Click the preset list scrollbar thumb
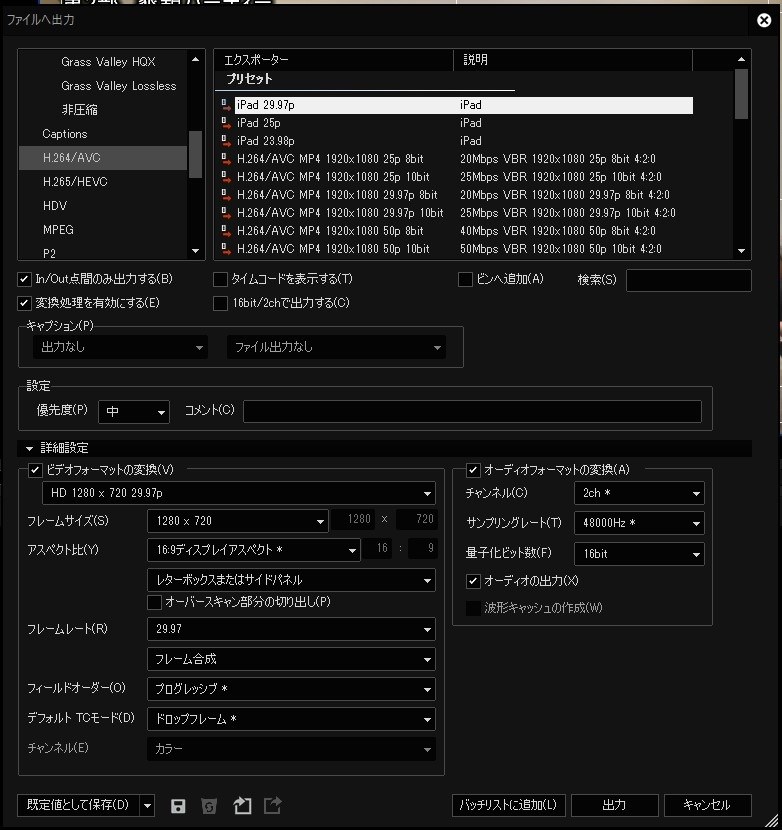The width and height of the screenshot is (782, 830). (741, 94)
